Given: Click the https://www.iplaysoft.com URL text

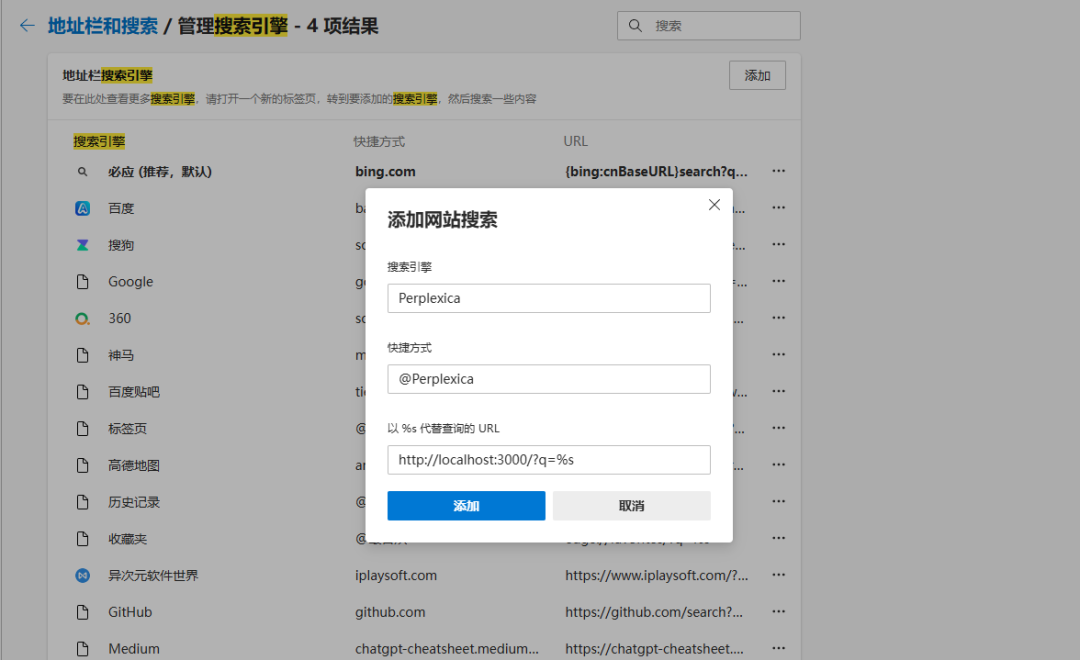Looking at the screenshot, I should [x=656, y=575].
